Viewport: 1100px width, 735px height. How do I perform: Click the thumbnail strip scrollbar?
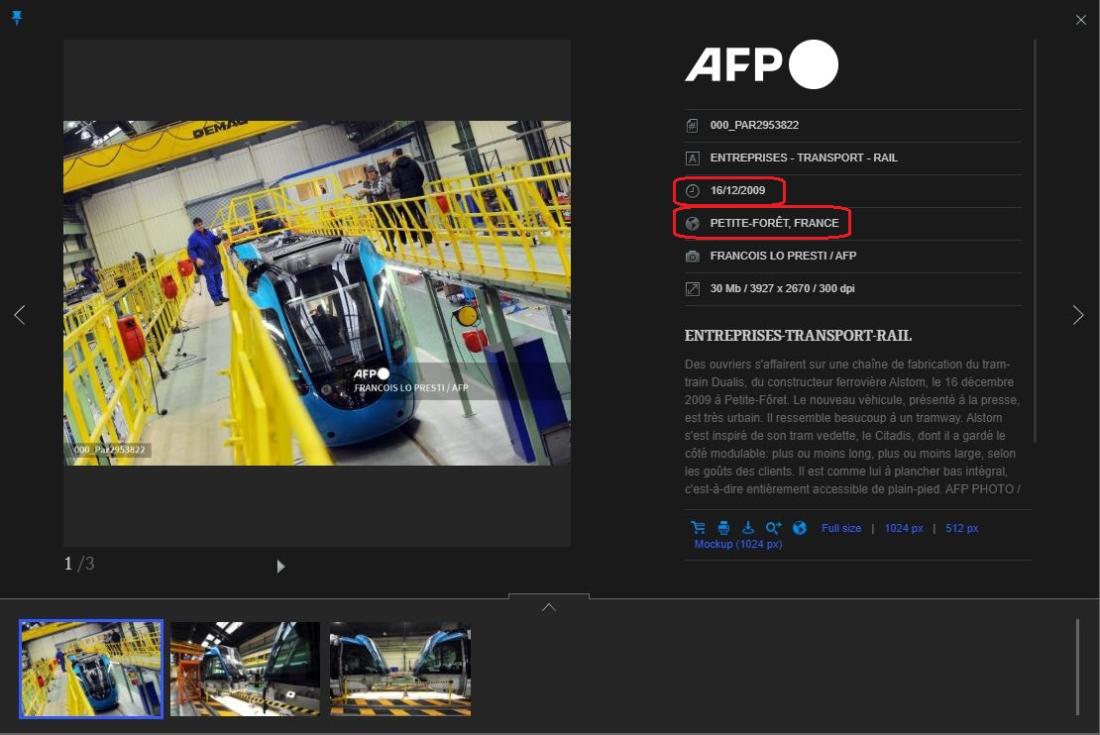[x=1077, y=667]
